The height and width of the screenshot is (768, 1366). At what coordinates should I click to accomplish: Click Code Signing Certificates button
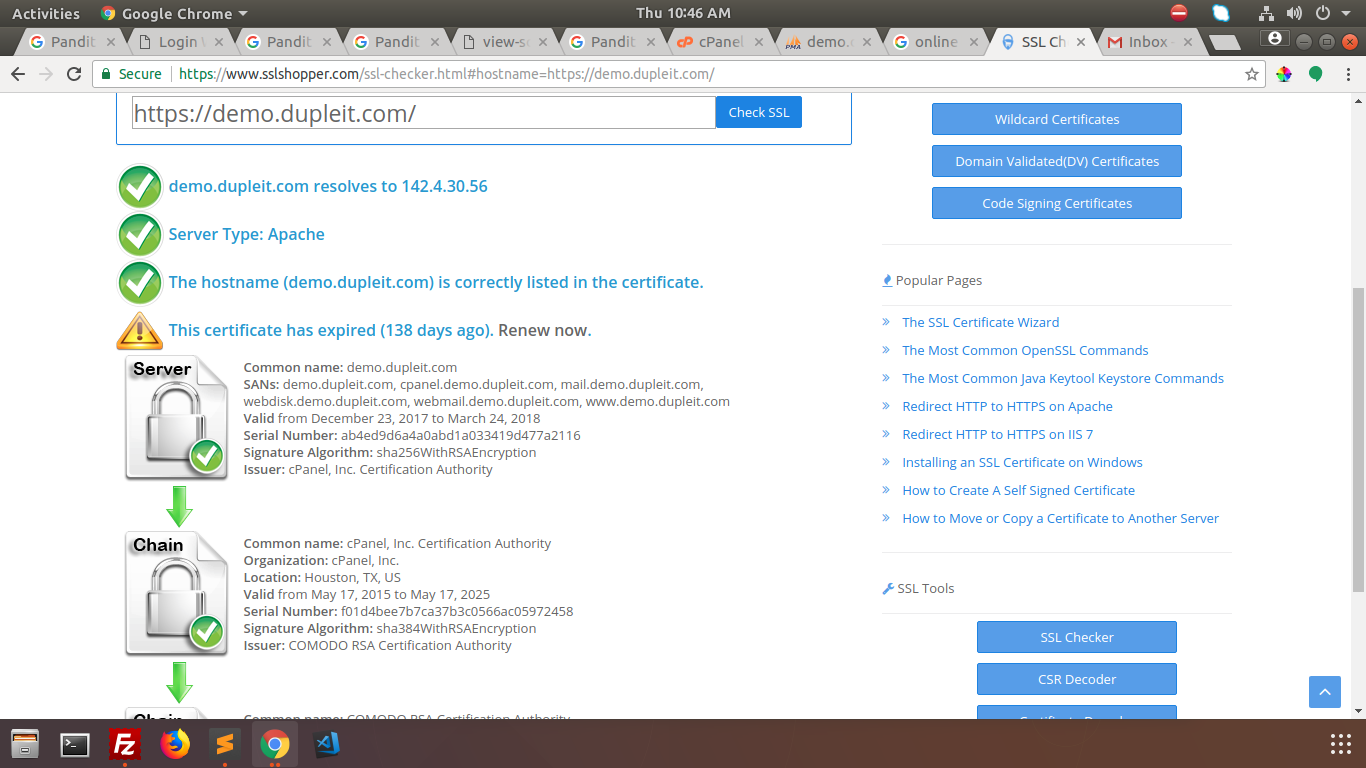pyautogui.click(x=1057, y=203)
